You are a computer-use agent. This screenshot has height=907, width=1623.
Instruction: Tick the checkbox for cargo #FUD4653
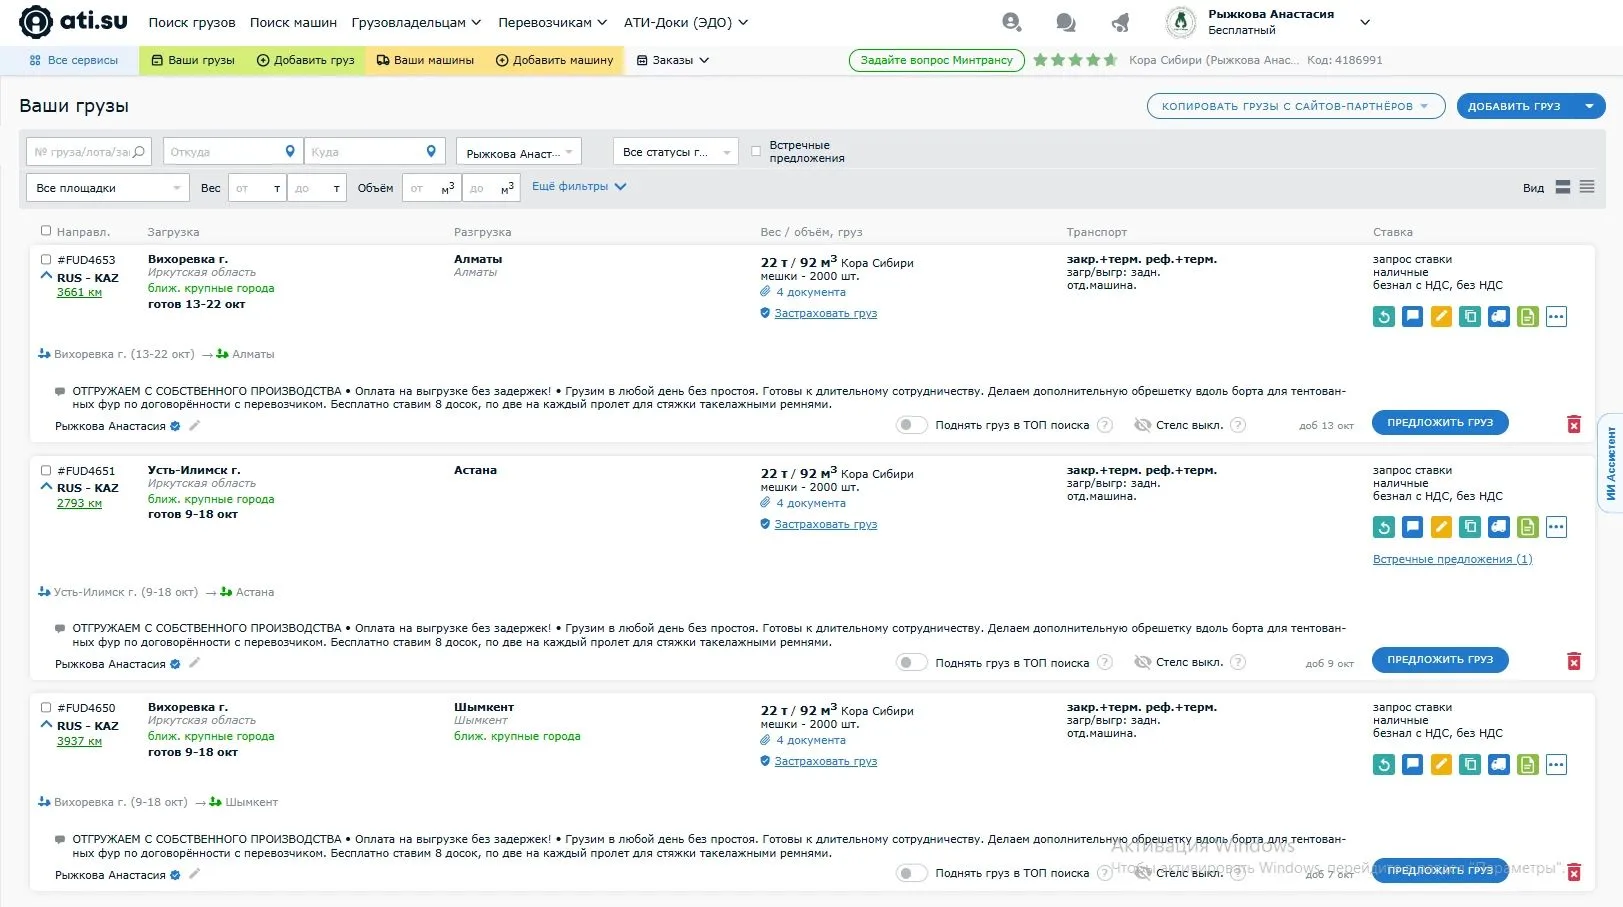[46, 259]
